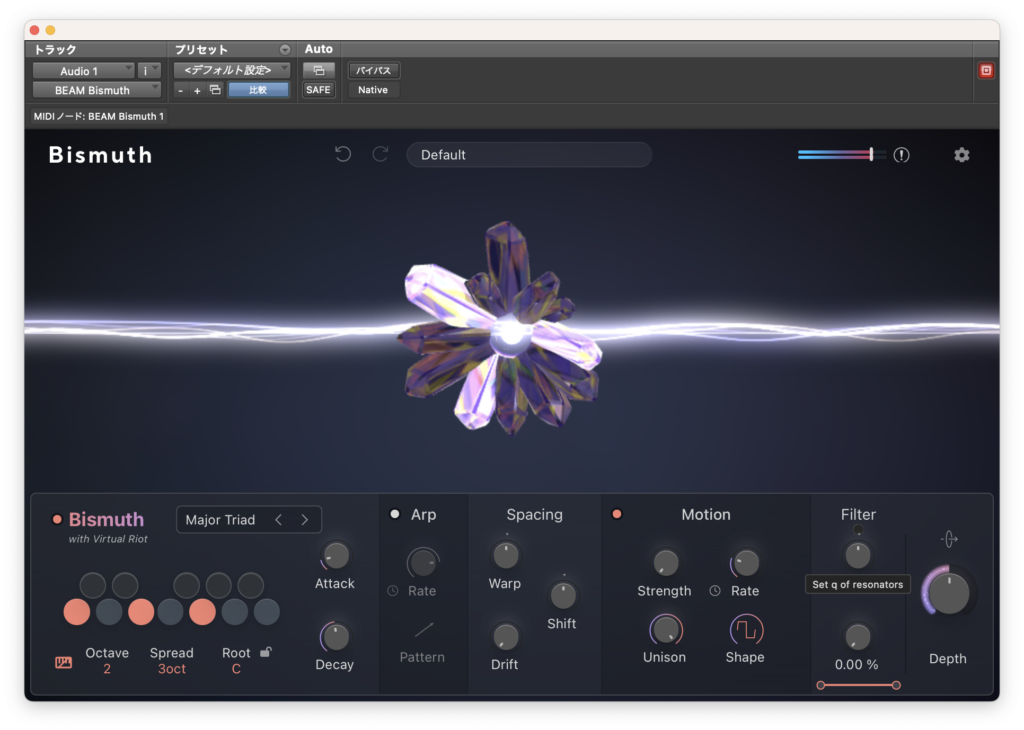Toggle the unlit B note key
Image resolution: width=1024 pixels, height=730 pixels.
pos(266,612)
